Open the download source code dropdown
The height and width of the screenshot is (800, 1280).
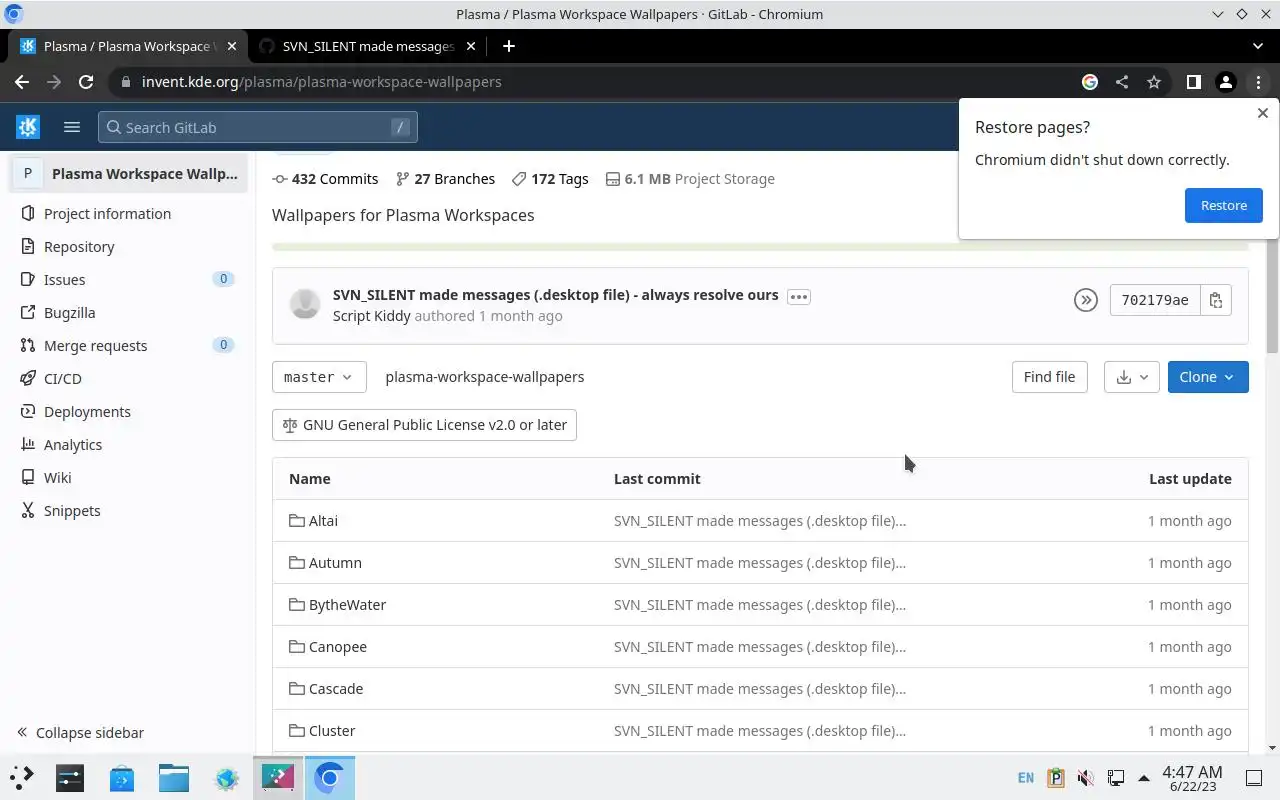1132,377
